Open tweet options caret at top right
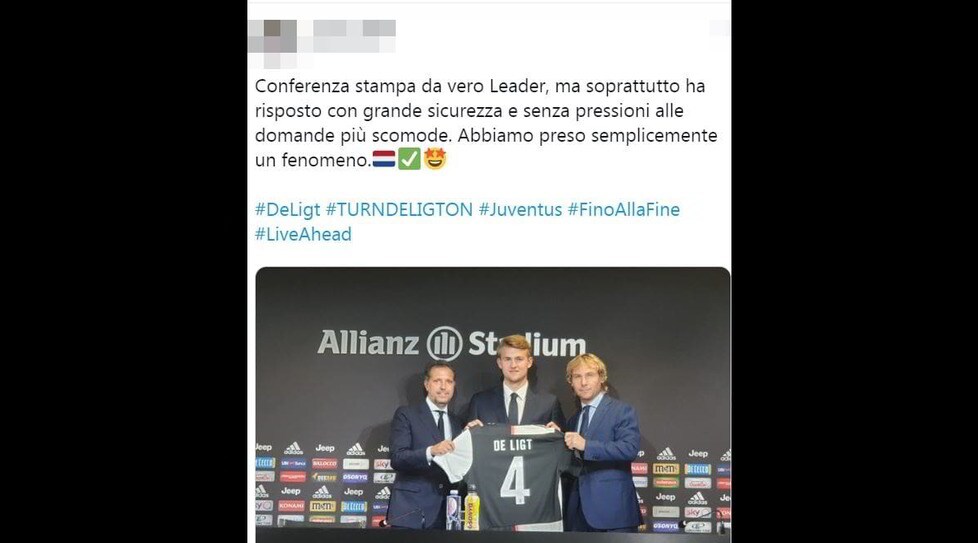The image size is (978, 543). tap(719, 28)
